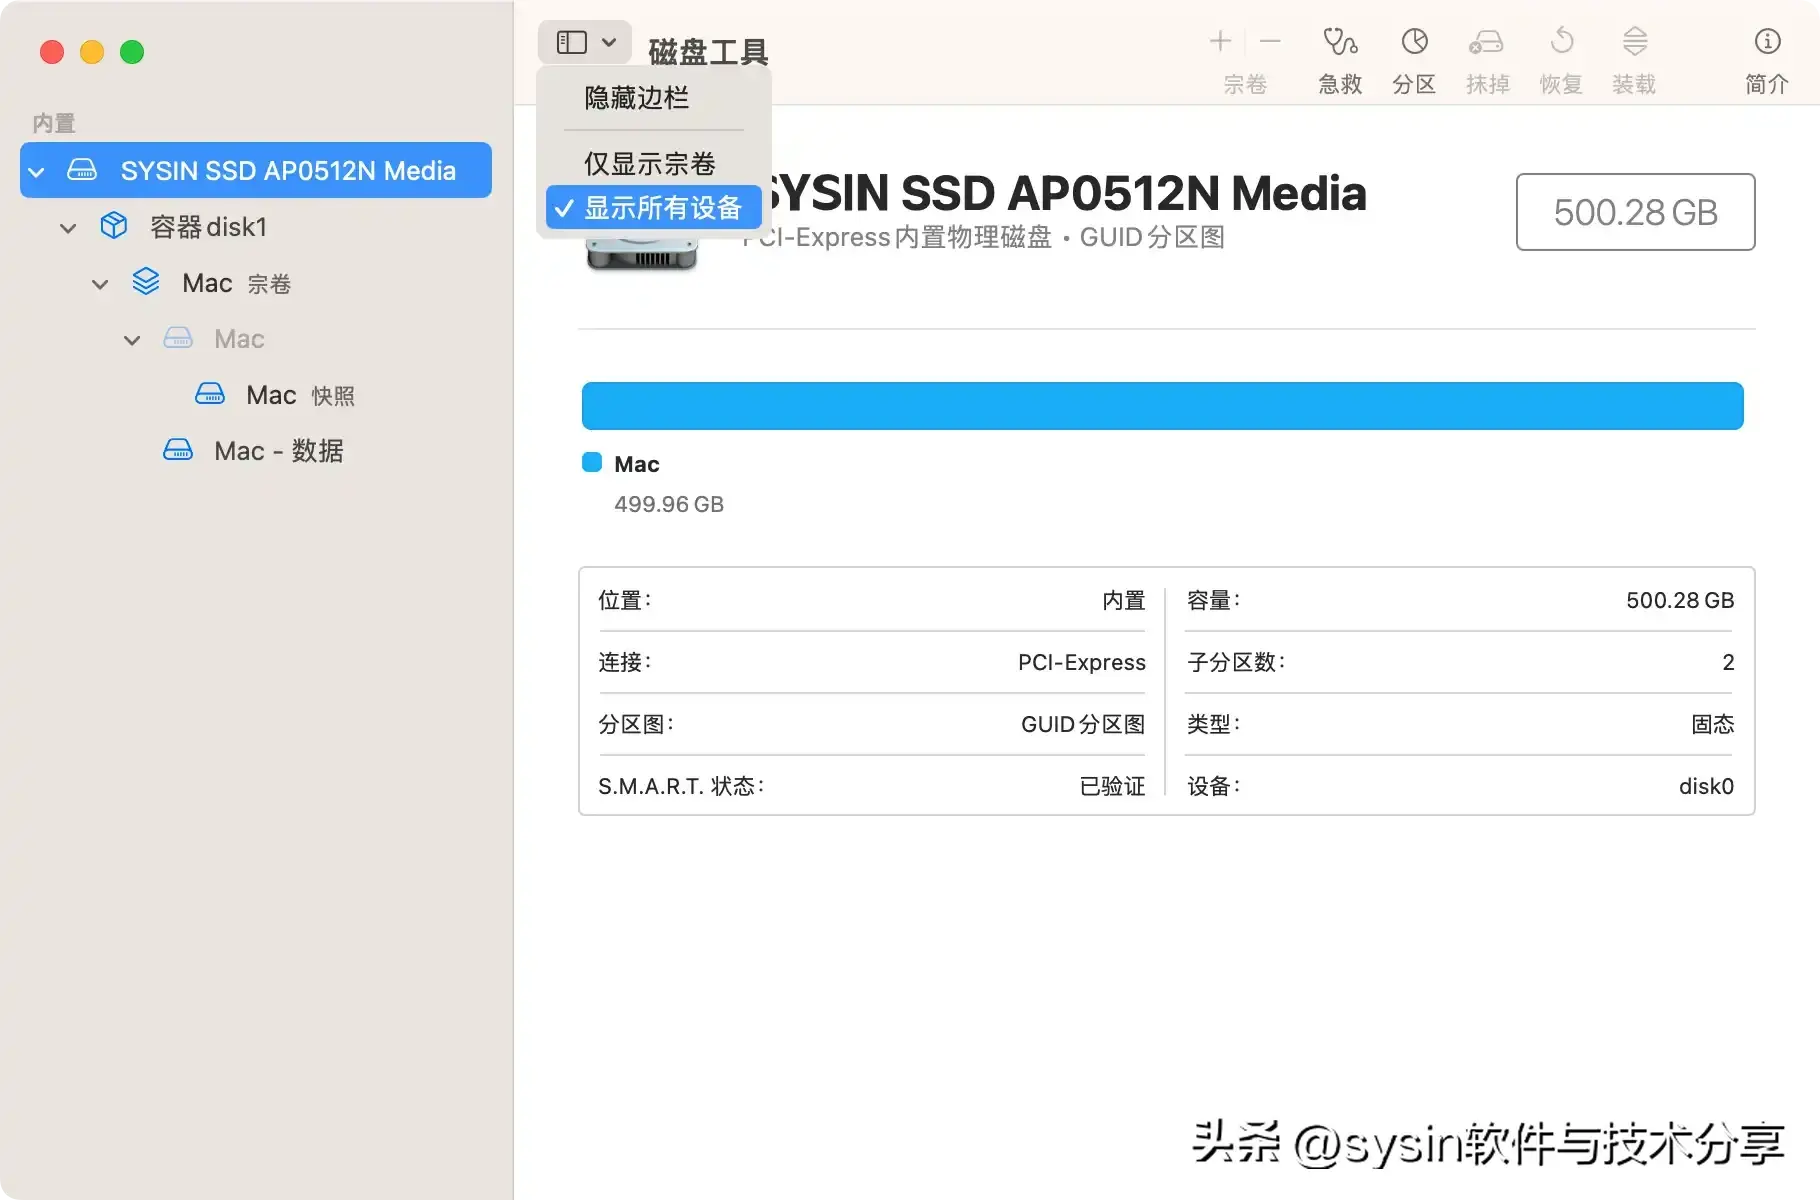Collapse 容器 disk1 chevron

[68, 228]
